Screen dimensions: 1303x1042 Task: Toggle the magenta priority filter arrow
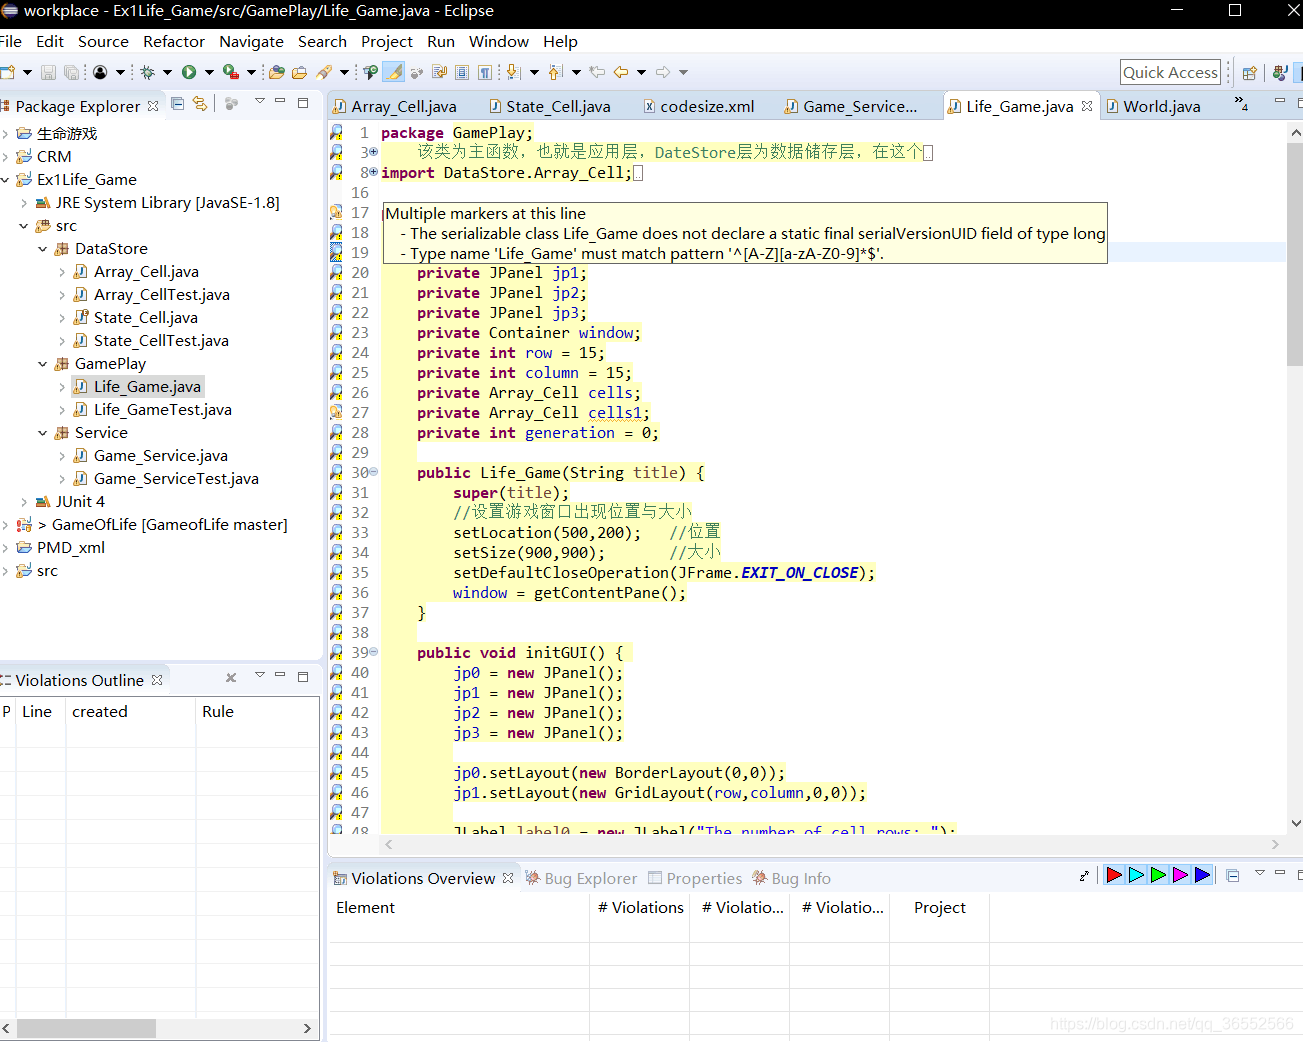point(1180,875)
